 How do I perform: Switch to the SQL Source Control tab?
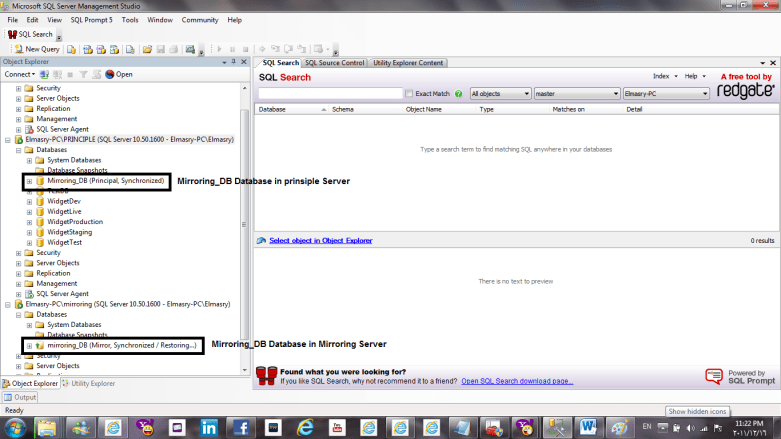tap(335, 63)
